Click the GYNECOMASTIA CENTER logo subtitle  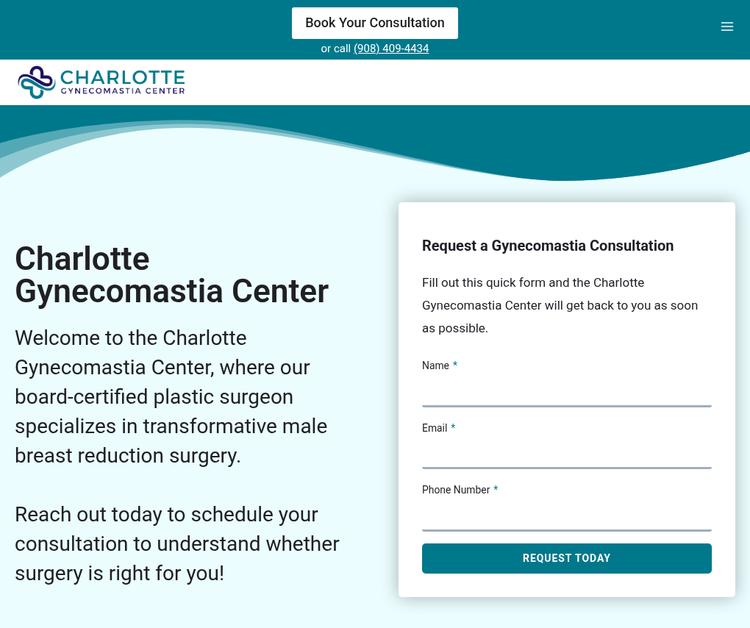pyautogui.click(x=122, y=91)
